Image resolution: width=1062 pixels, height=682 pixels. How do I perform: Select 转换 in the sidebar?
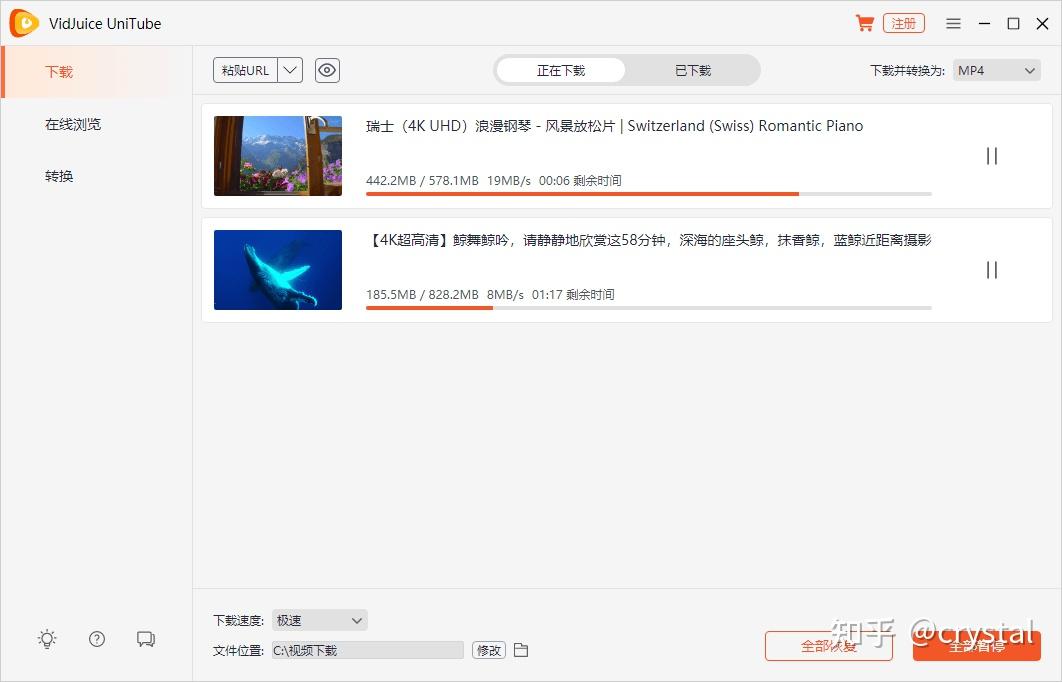click(58, 175)
